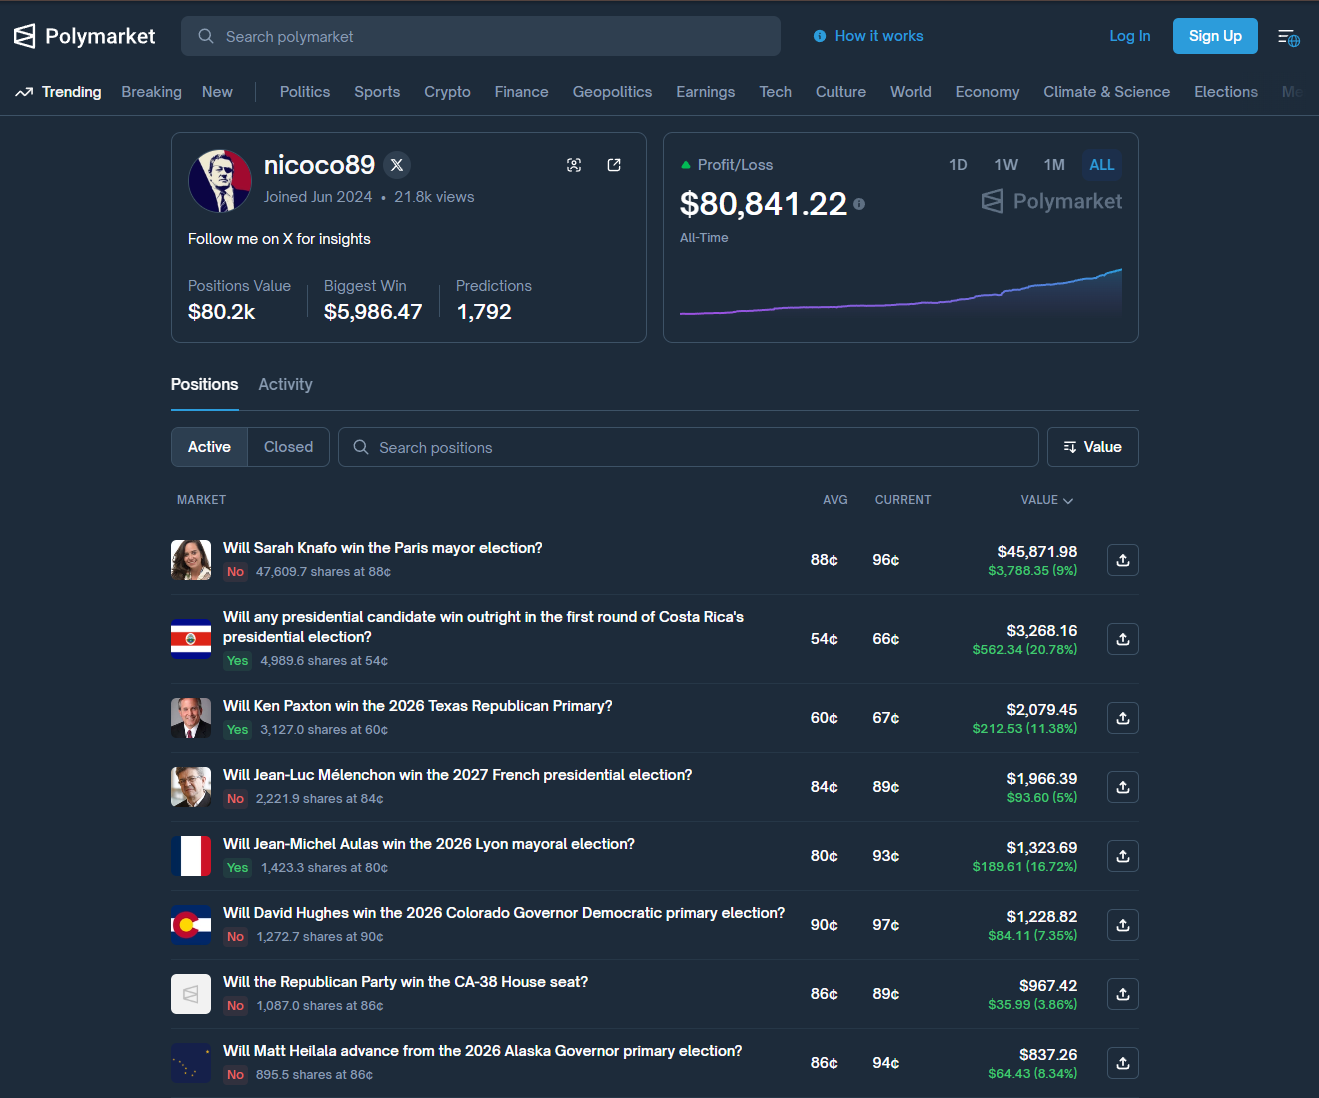1319x1098 pixels.
Task: Click the Polymarket logo in header
Action: pyautogui.click(x=85, y=37)
